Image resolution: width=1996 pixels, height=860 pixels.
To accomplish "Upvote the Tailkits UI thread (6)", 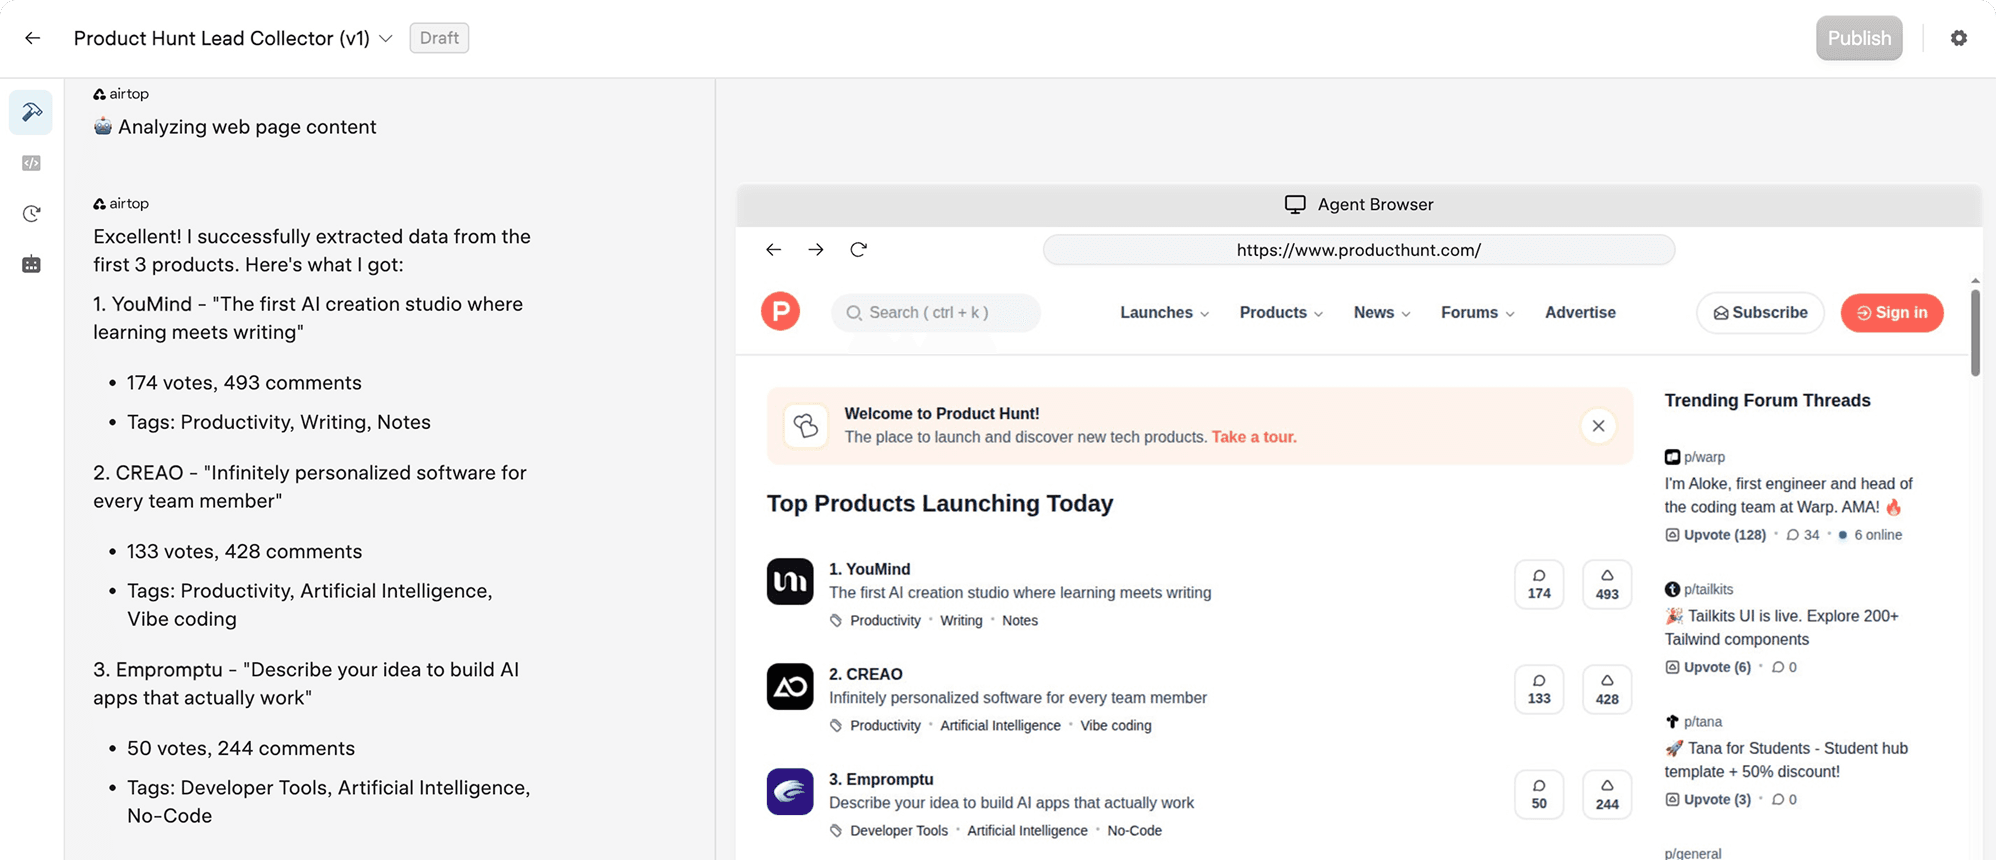I will (1708, 667).
